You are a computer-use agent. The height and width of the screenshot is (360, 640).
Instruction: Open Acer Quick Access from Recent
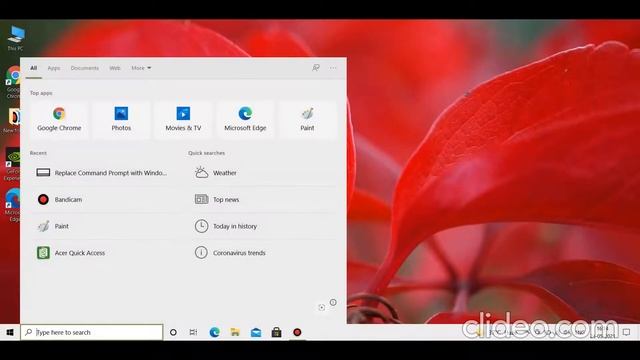(x=102, y=253)
